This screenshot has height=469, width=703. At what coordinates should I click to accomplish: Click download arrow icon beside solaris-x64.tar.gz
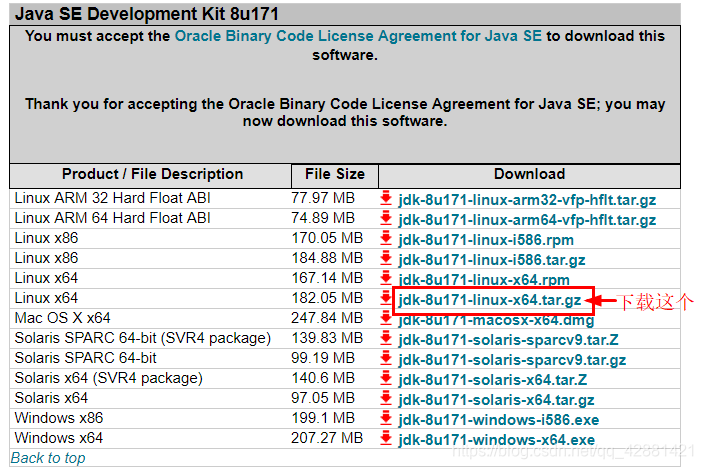386,398
